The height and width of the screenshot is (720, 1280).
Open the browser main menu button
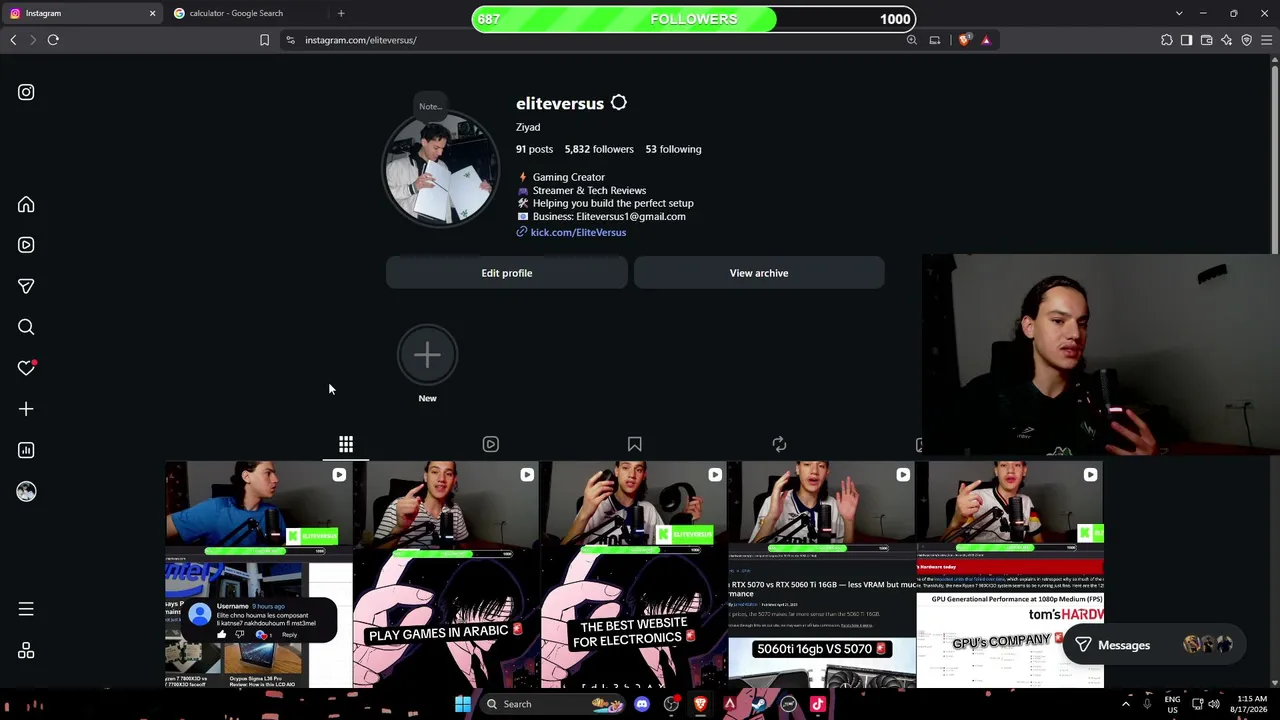point(1266,40)
